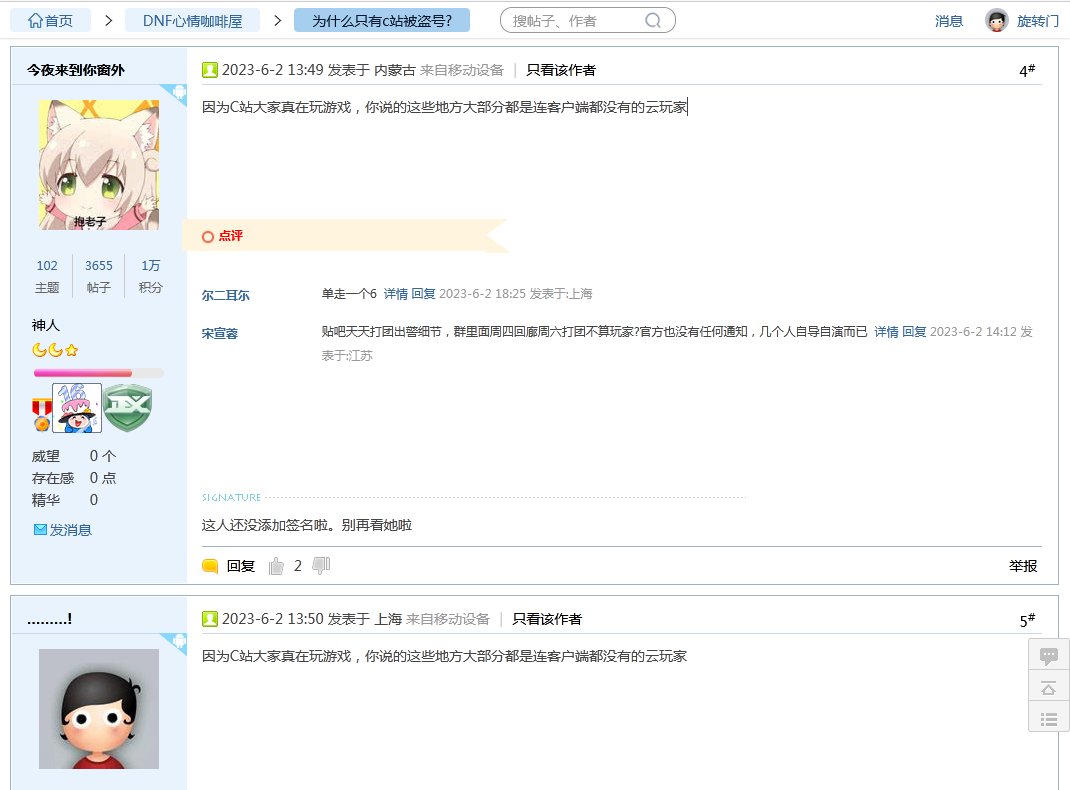Report floor 4 with 举报
Viewport: 1070px width, 790px height.
point(1023,566)
